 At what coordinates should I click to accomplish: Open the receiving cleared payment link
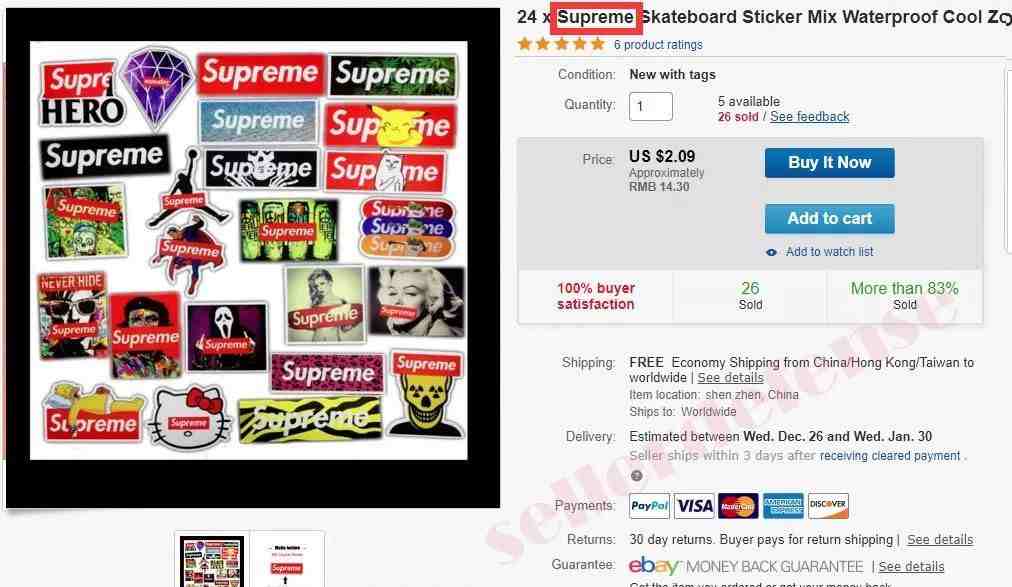pos(890,456)
